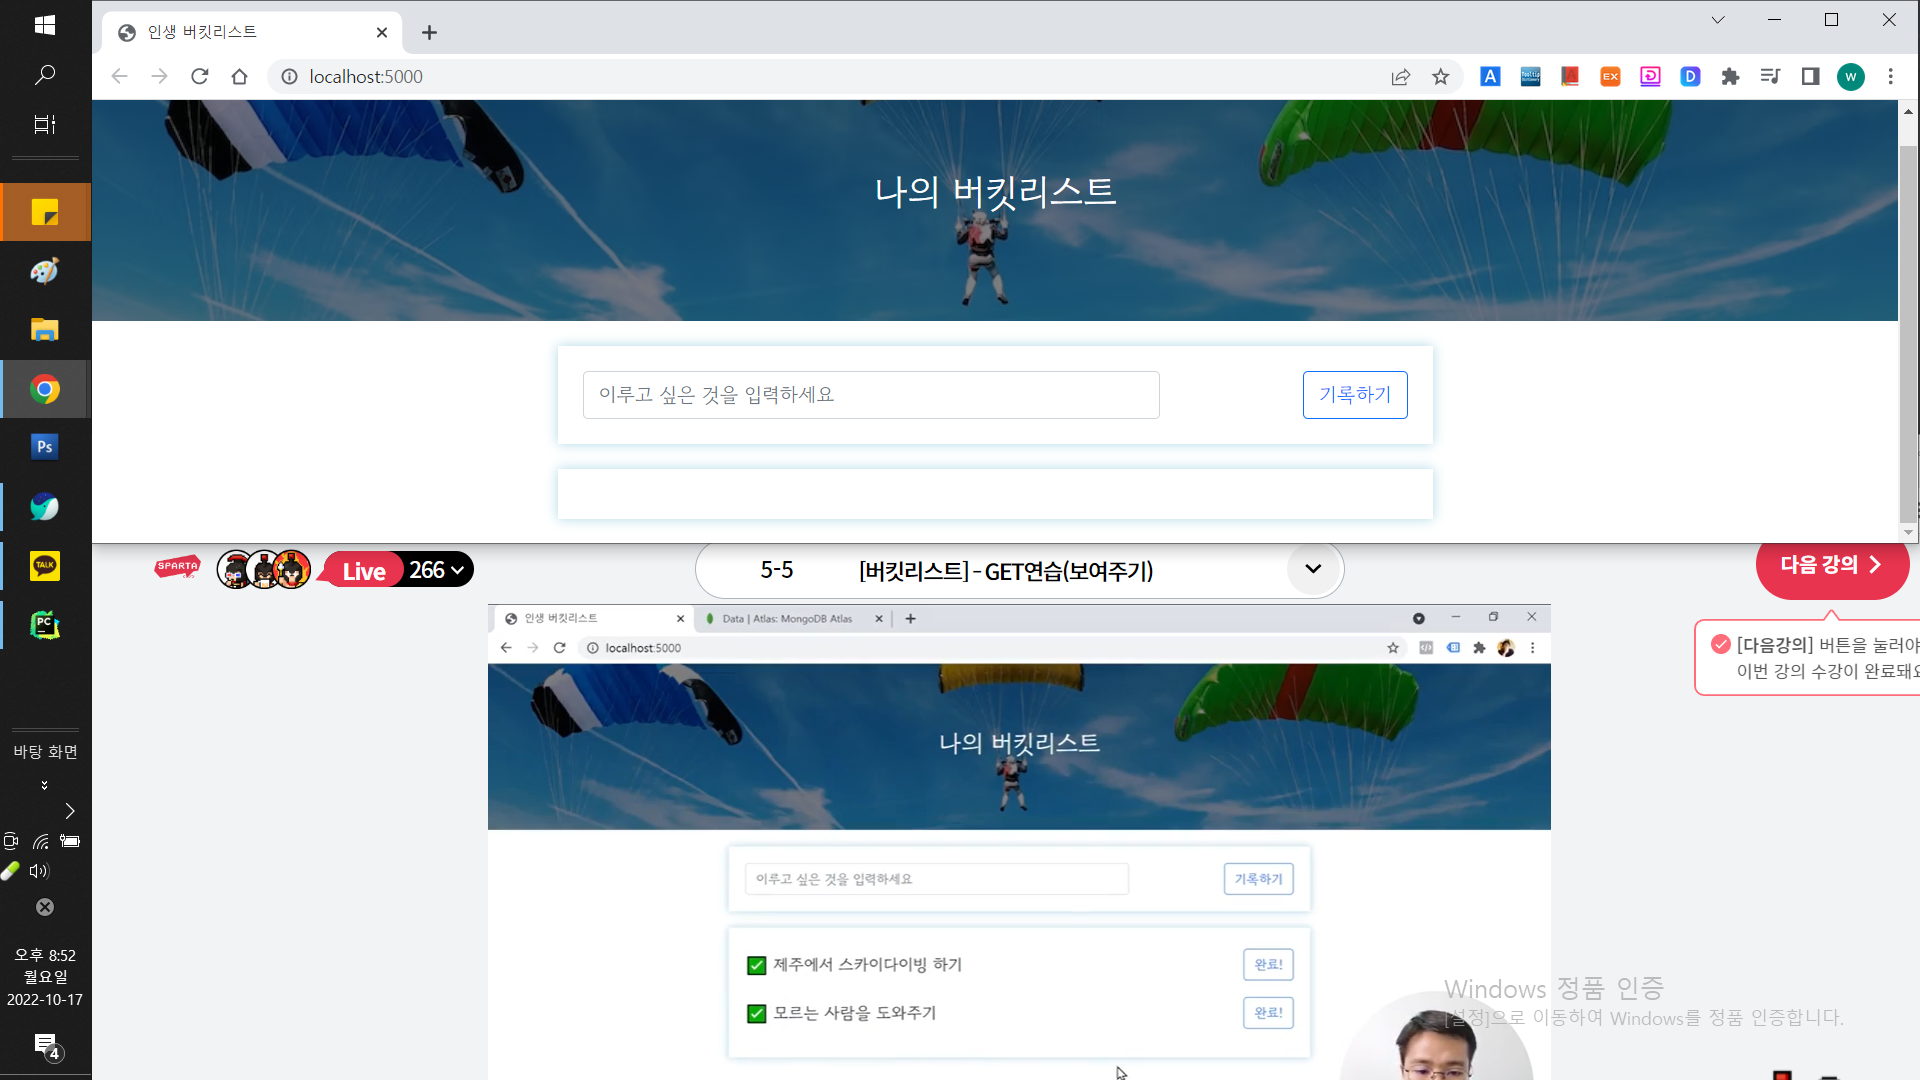The image size is (1920, 1080).
Task: Open Task View in the taskbar
Action: [x=45, y=124]
